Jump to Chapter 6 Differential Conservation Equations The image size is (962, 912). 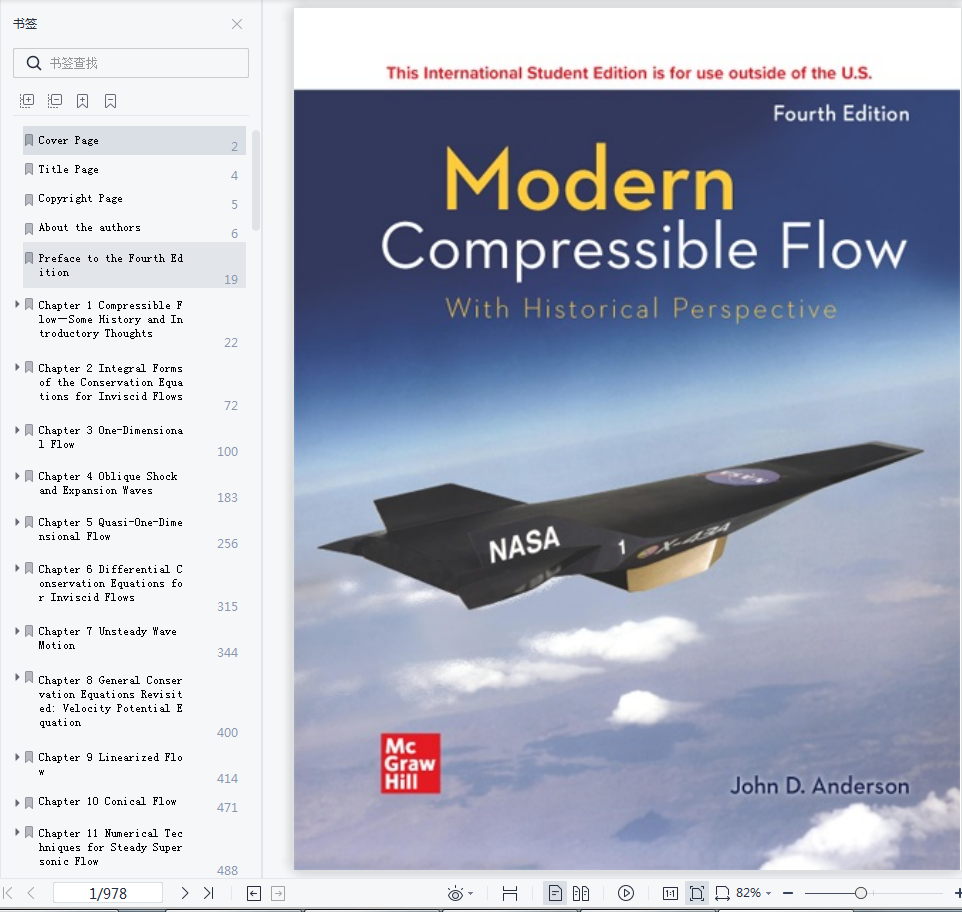(110, 583)
